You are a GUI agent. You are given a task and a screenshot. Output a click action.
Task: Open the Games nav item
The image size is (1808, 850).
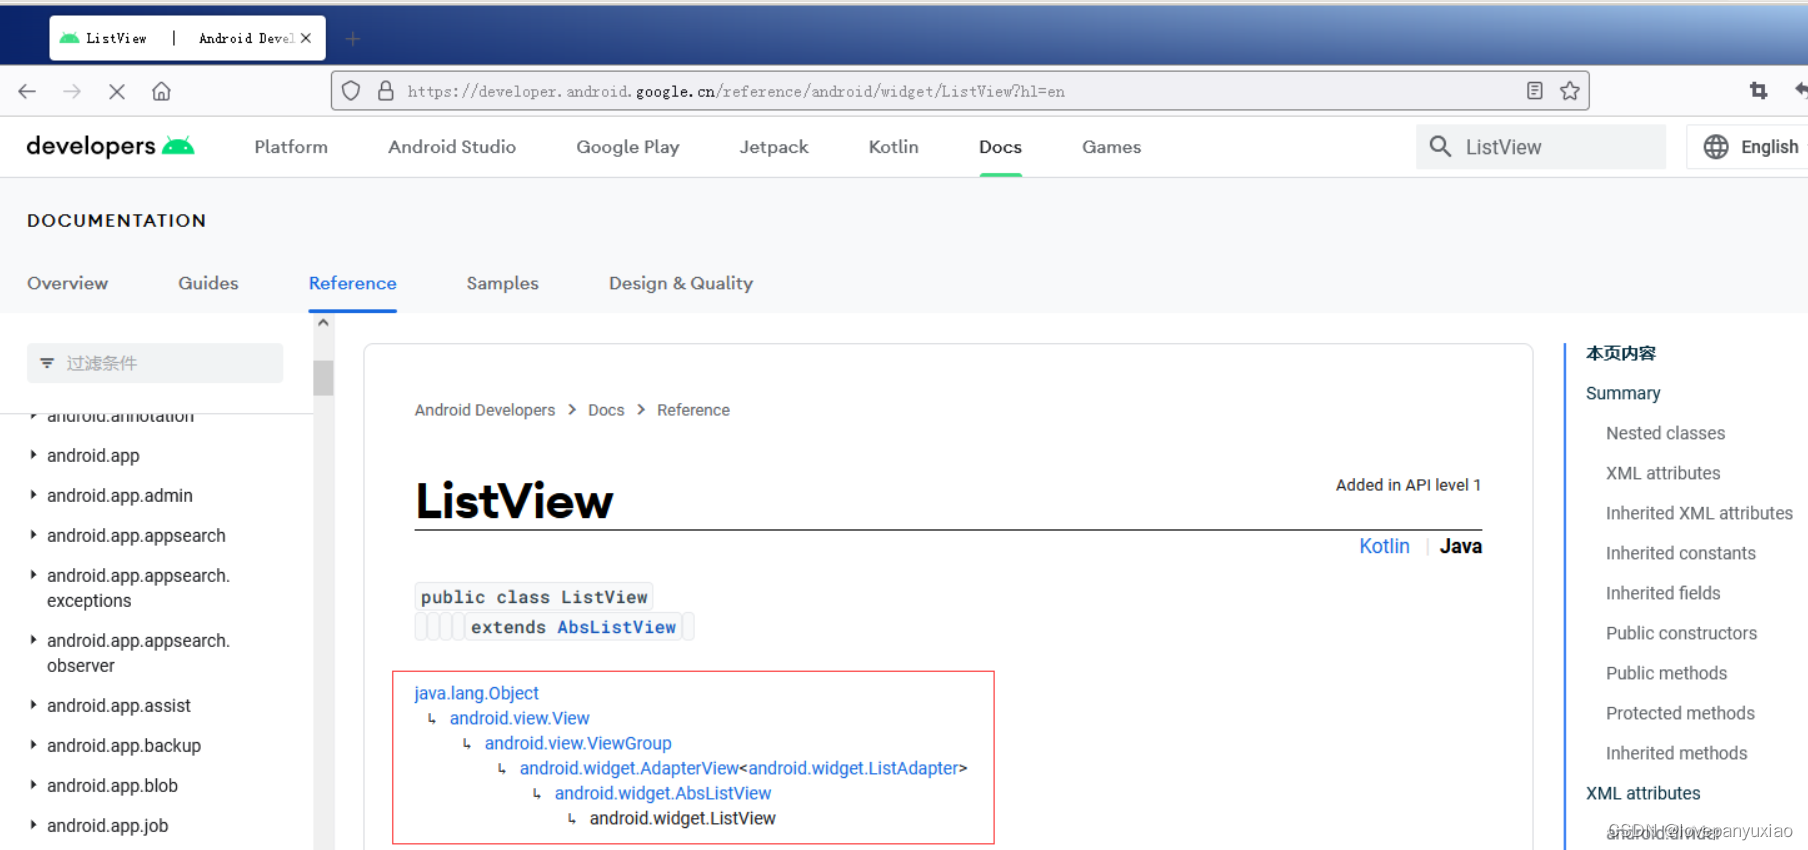tap(1111, 147)
